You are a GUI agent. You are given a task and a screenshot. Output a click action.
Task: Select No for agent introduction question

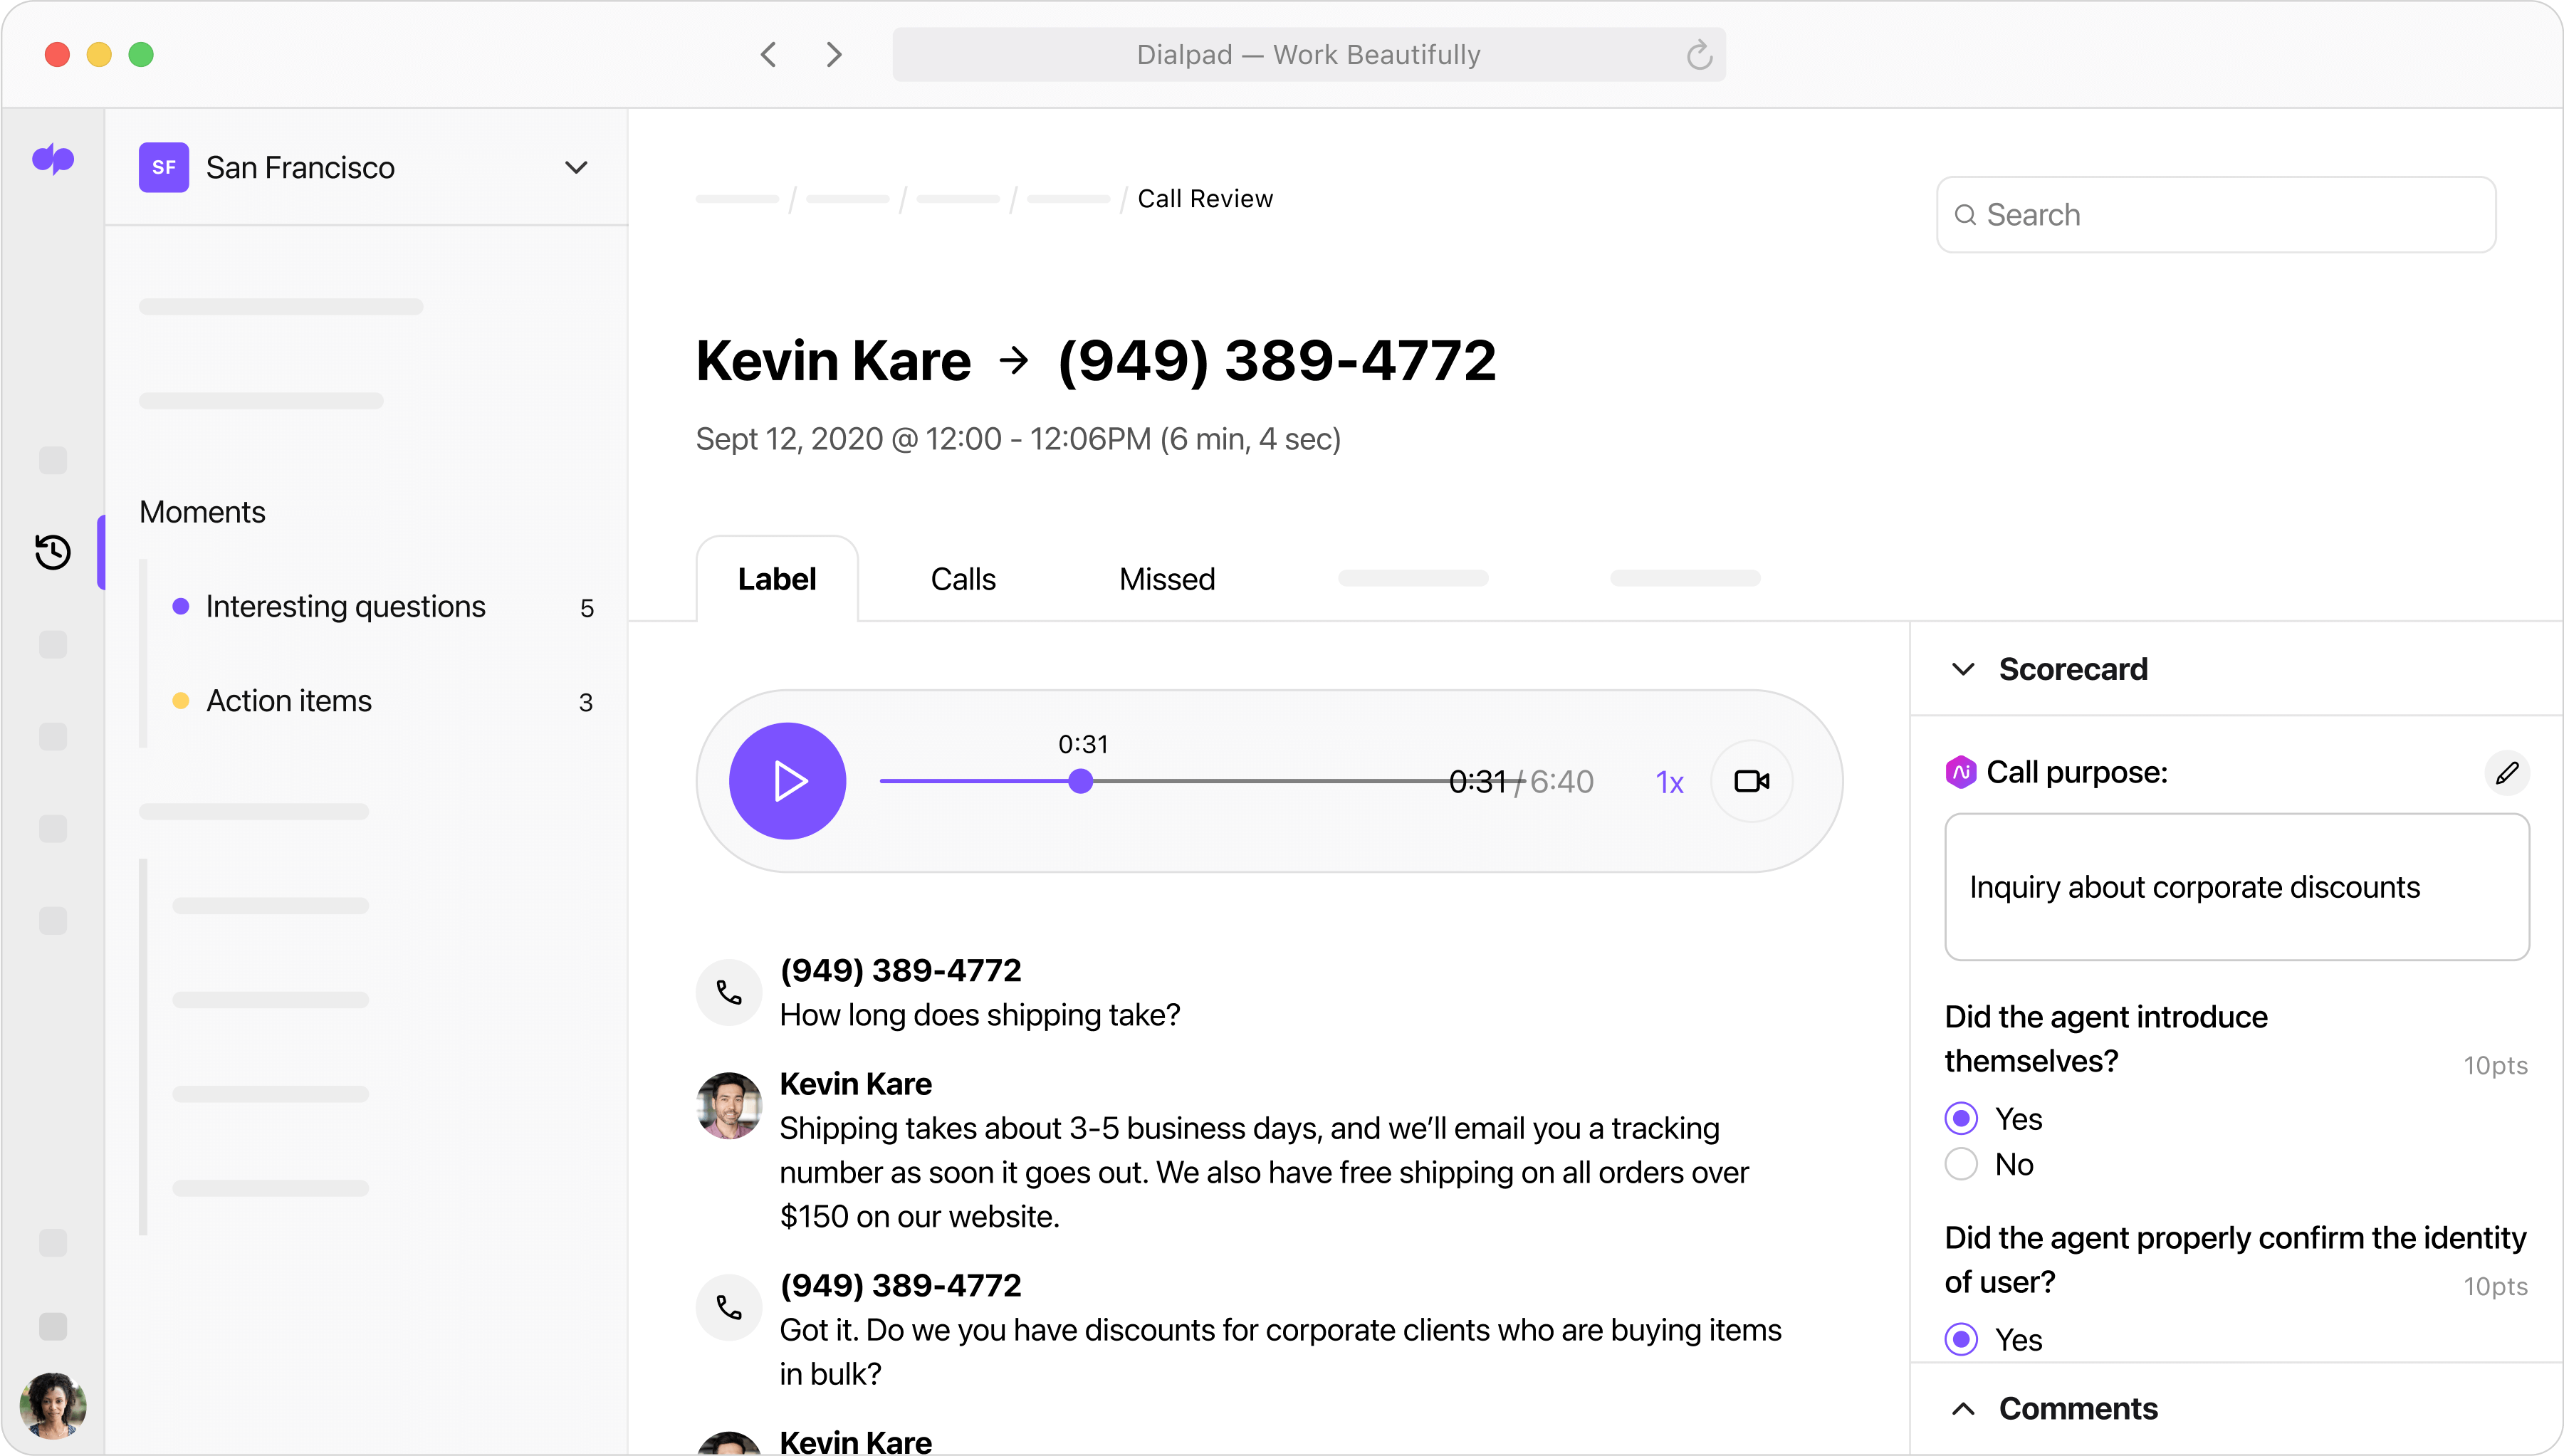point(1961,1164)
